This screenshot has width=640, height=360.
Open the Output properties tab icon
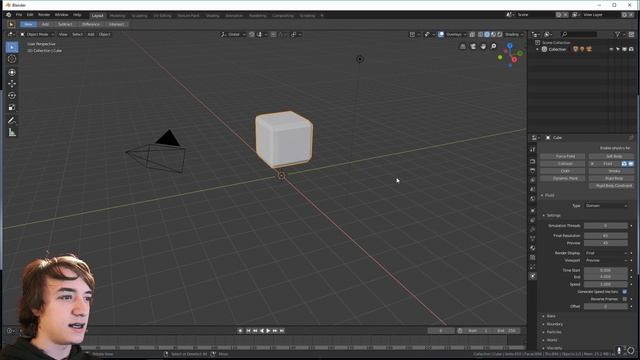[533, 171]
